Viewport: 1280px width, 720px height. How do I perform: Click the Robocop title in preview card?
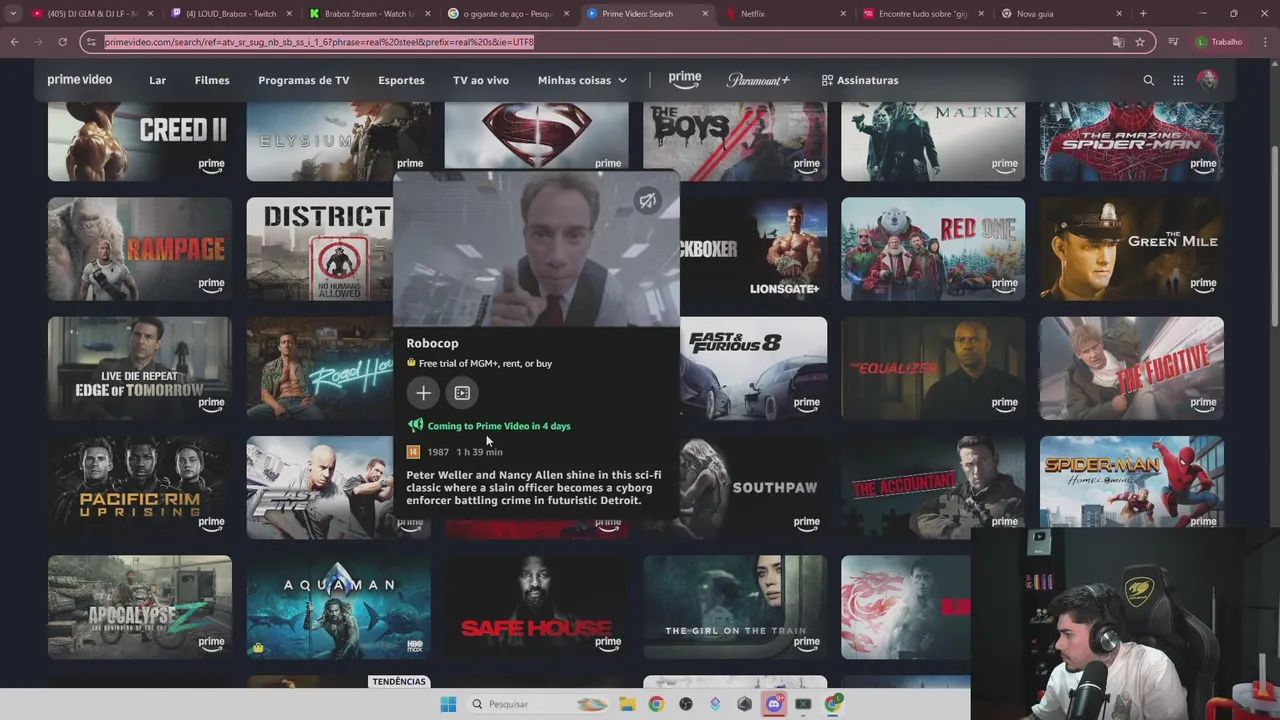432,343
